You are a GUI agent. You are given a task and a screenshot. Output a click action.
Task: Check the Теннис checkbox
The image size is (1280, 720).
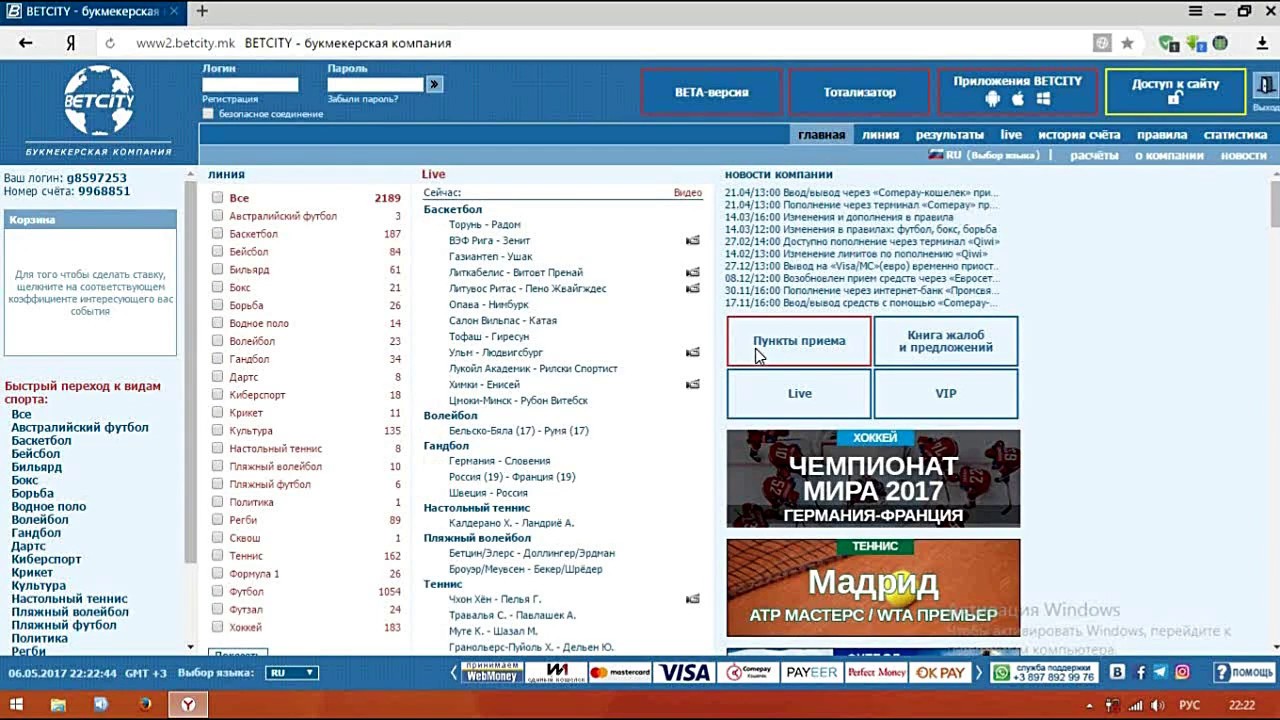[x=217, y=556]
